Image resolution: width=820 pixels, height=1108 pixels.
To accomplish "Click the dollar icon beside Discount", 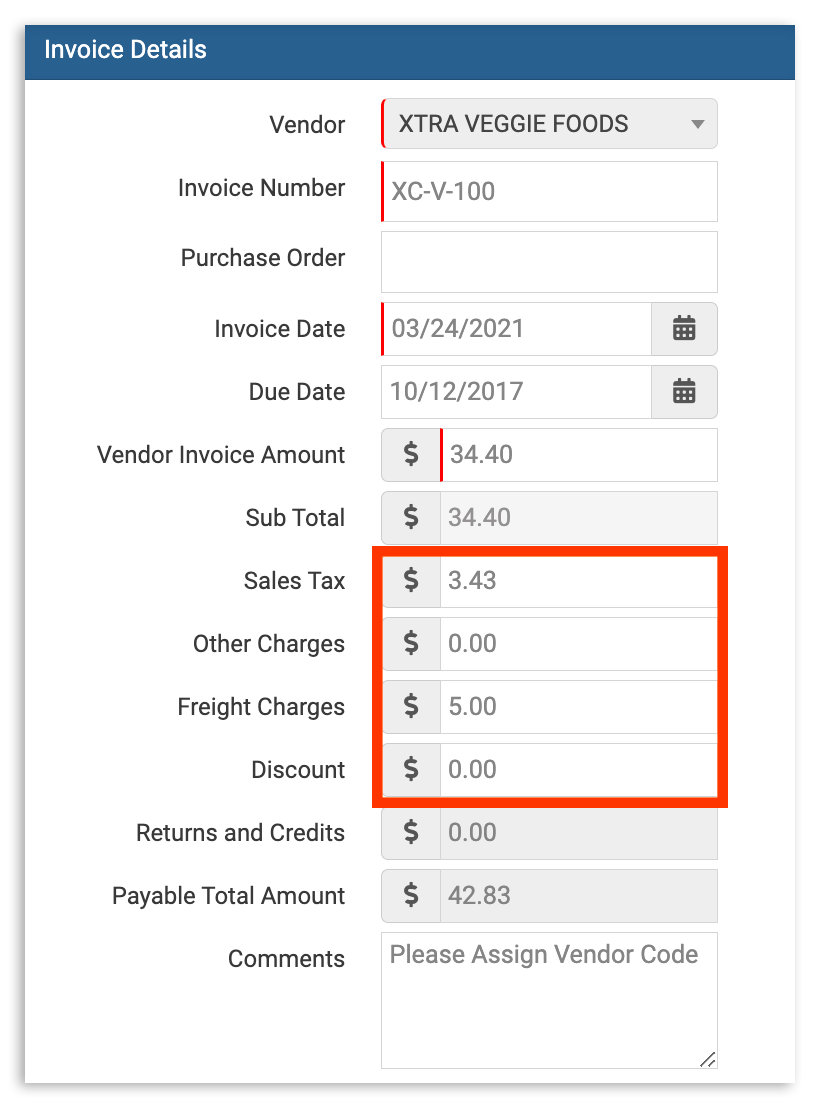I will tap(410, 770).
